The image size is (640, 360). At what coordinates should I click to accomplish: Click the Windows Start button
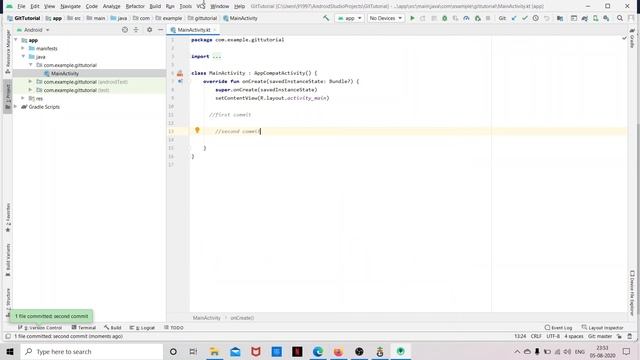point(10,351)
